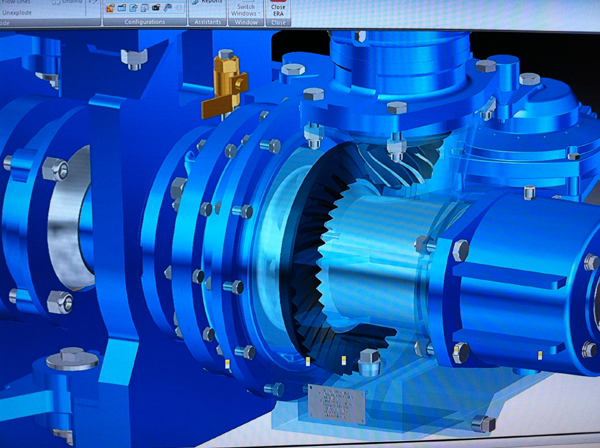Click the key-shaped icon in Configurations
This screenshot has height=448, width=600.
[167, 7]
